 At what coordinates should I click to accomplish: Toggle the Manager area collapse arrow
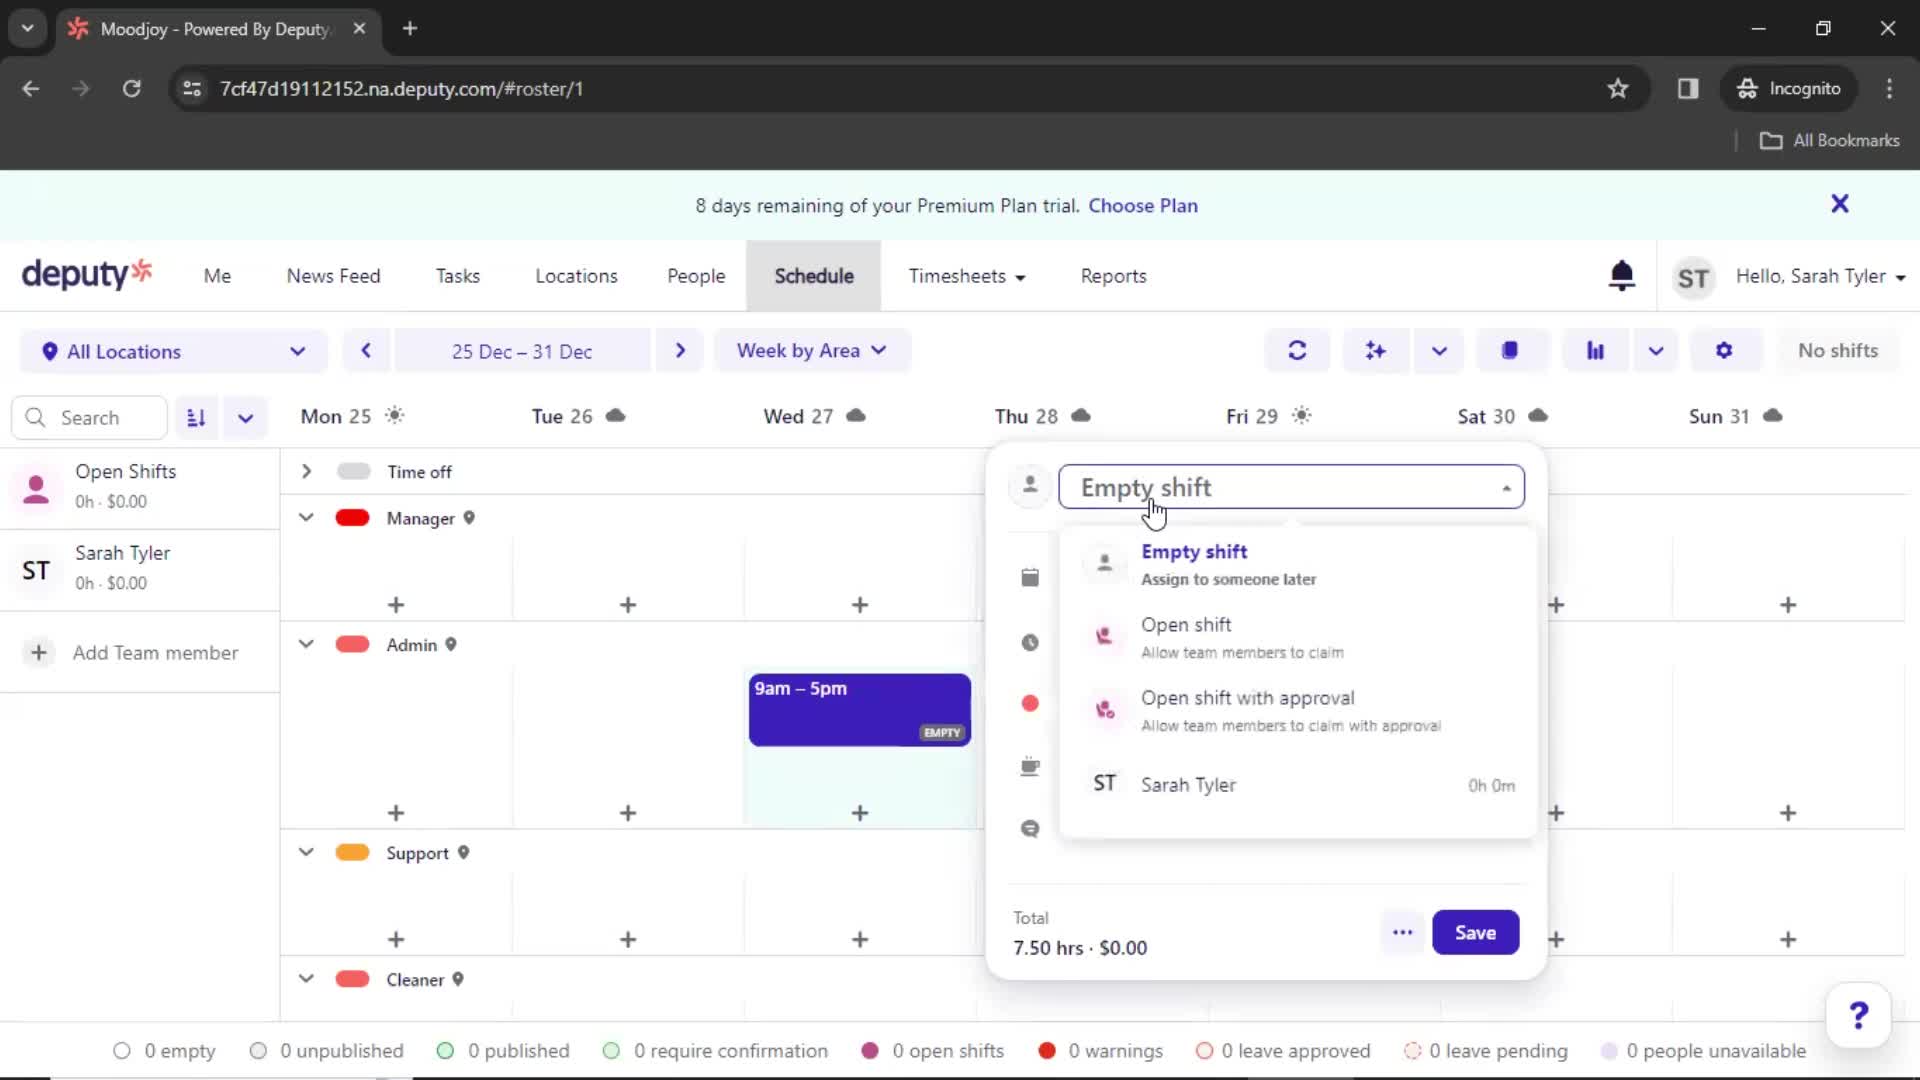point(305,518)
